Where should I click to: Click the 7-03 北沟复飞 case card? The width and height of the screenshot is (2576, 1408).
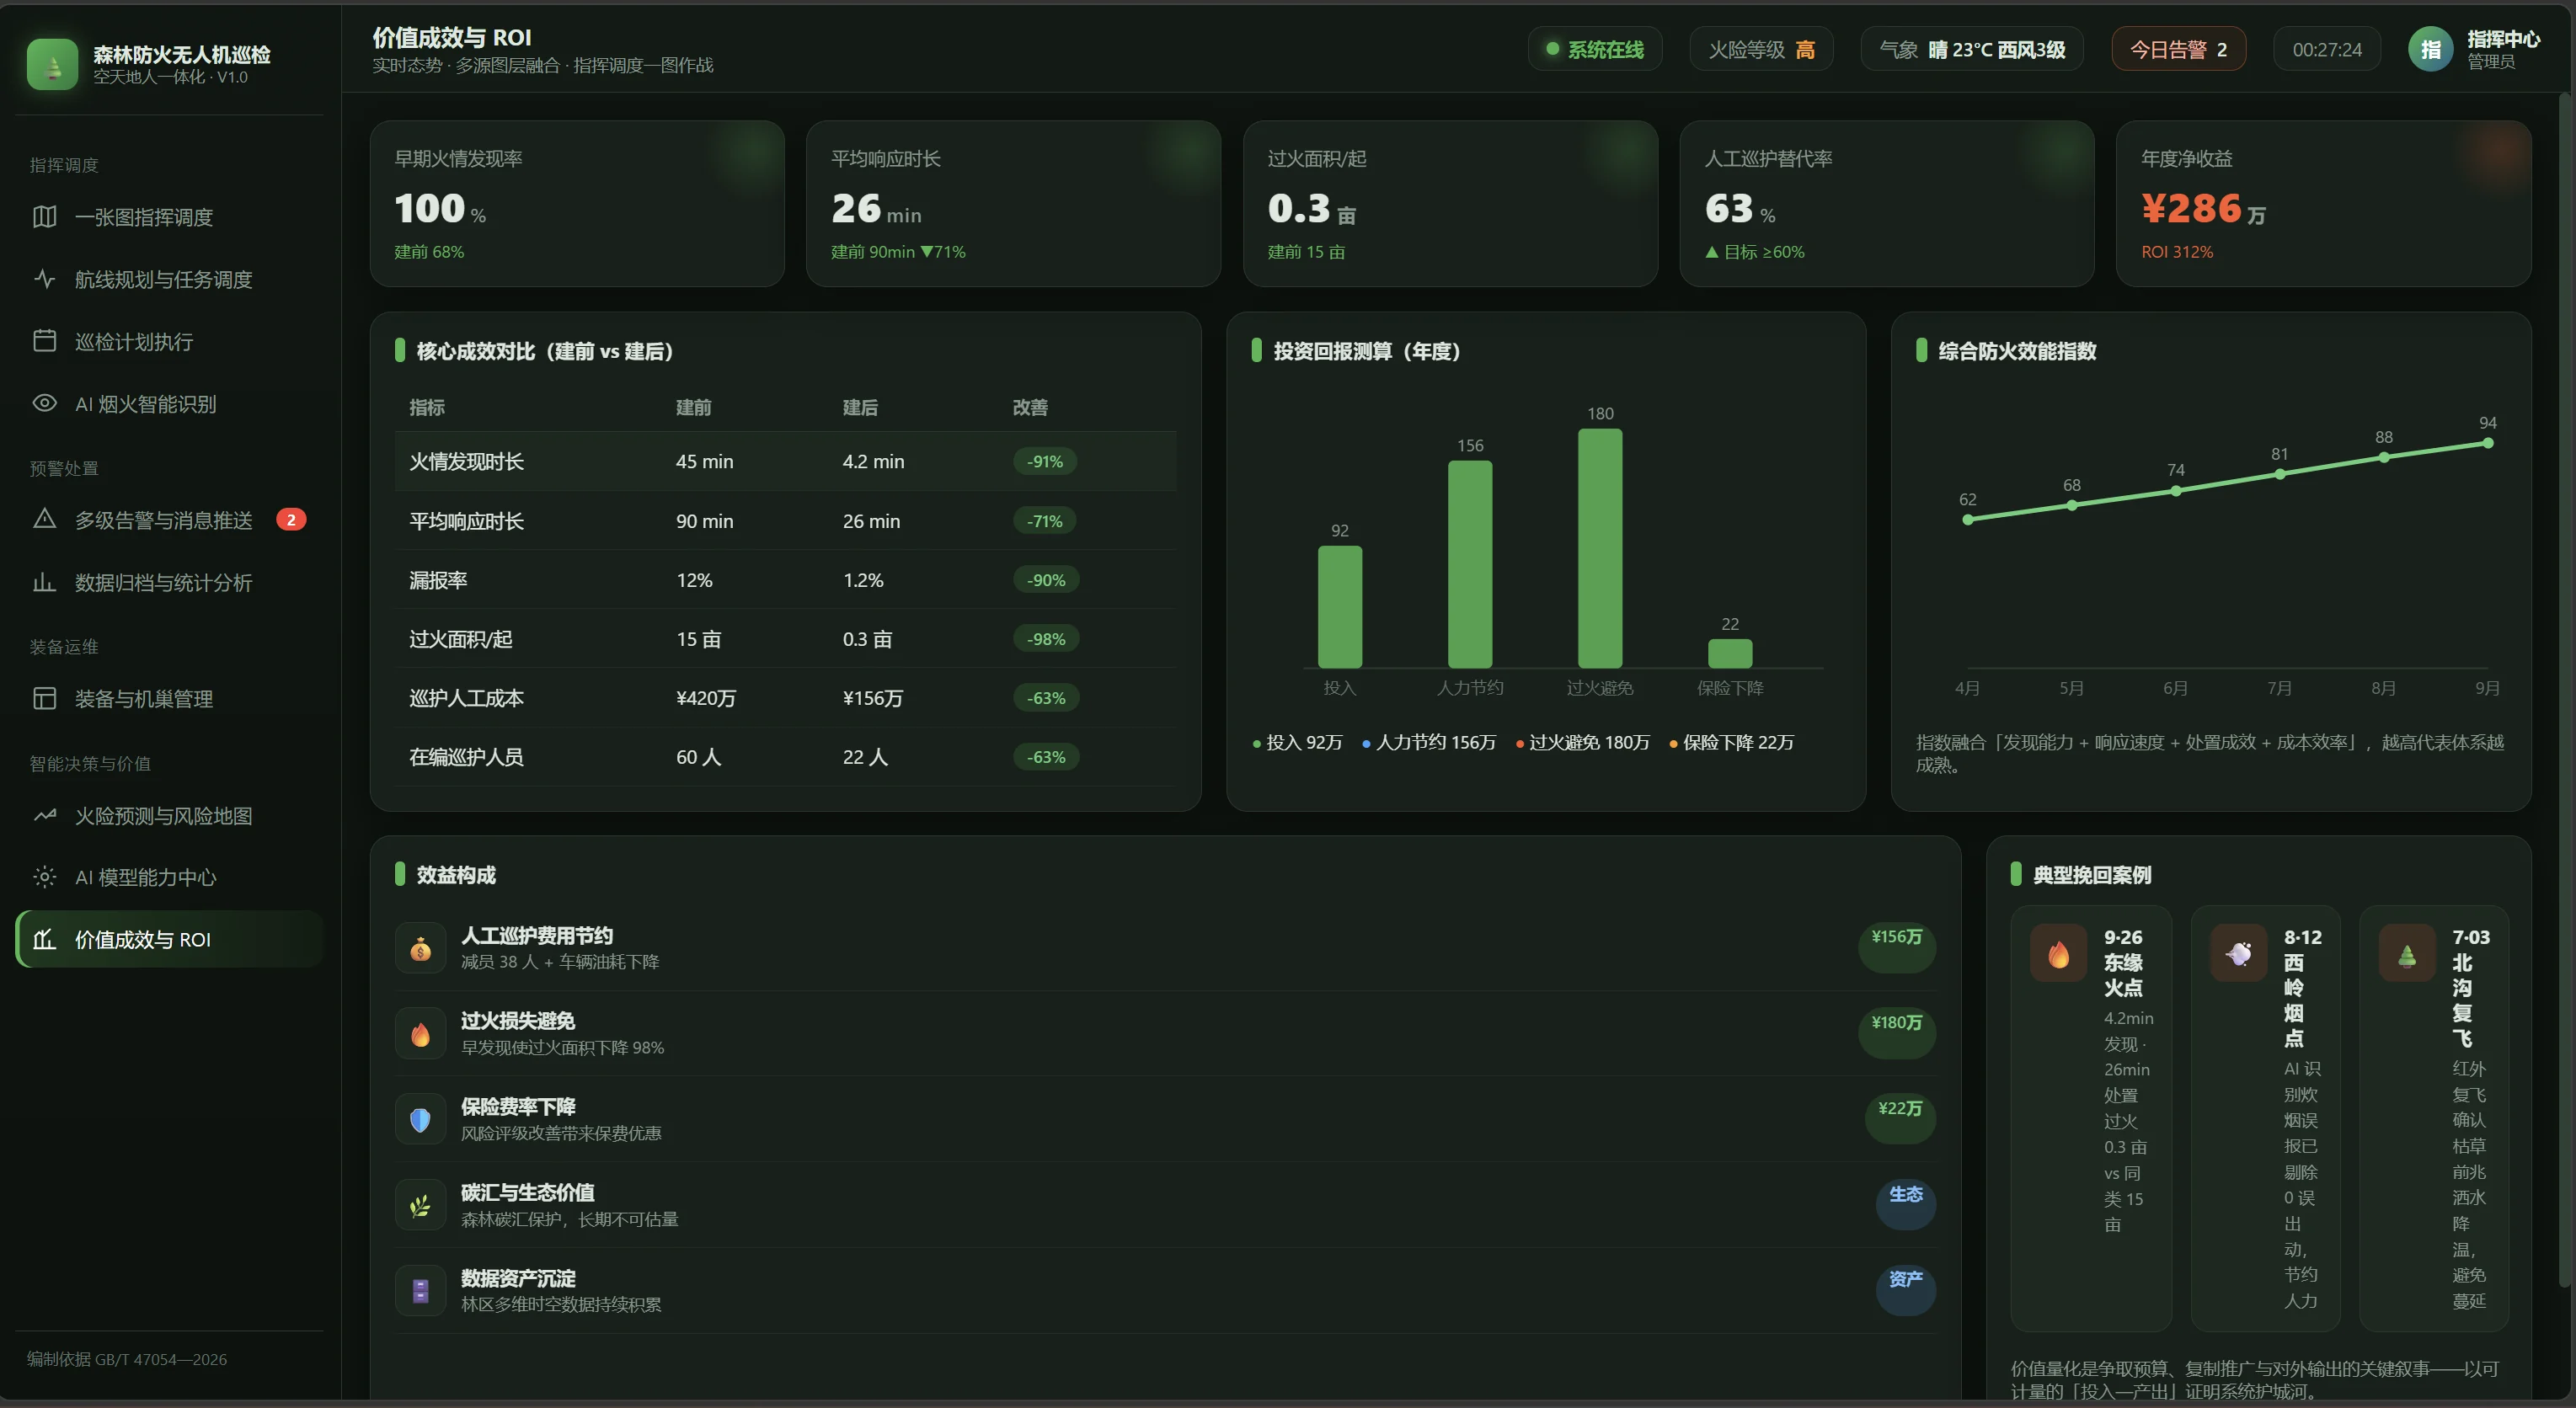click(2434, 1118)
